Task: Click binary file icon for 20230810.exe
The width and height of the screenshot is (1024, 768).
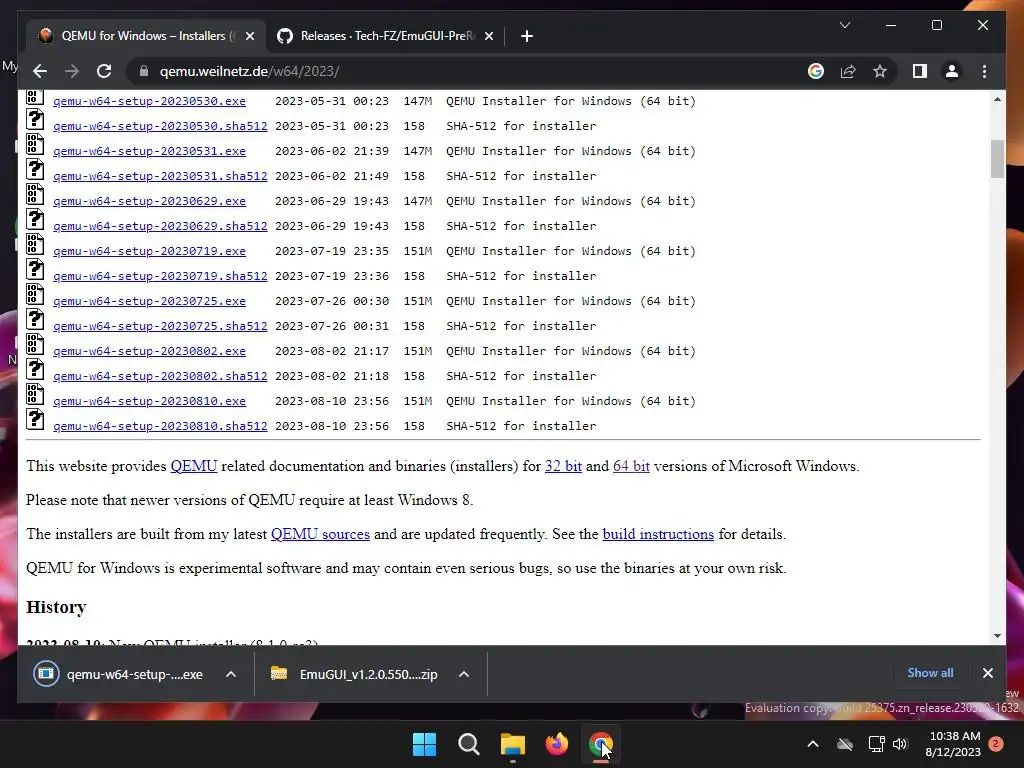Action: pyautogui.click(x=35, y=394)
